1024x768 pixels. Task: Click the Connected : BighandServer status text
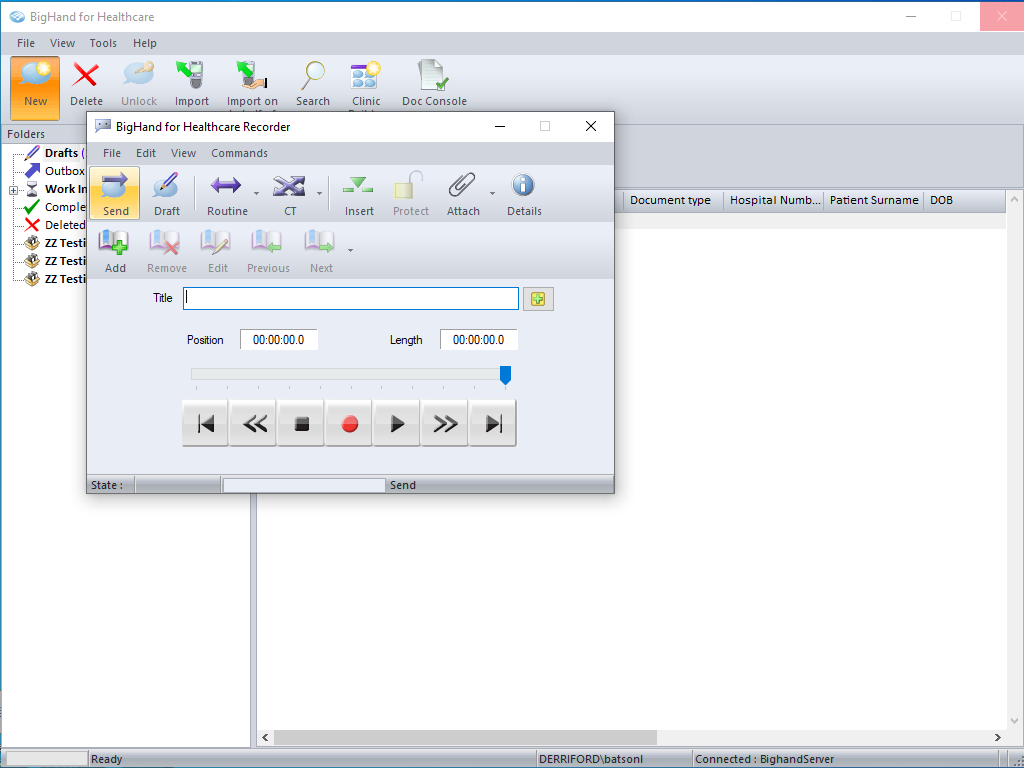click(764, 759)
